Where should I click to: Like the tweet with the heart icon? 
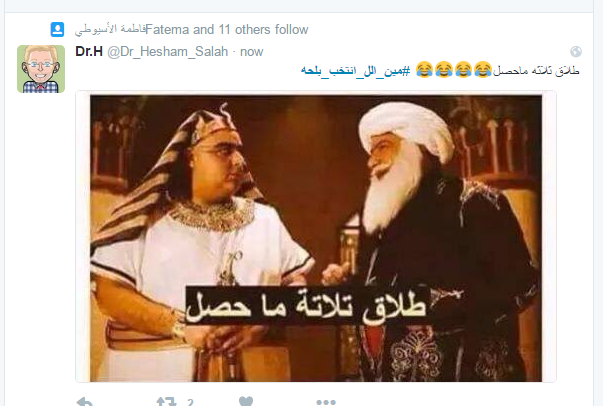click(246, 401)
